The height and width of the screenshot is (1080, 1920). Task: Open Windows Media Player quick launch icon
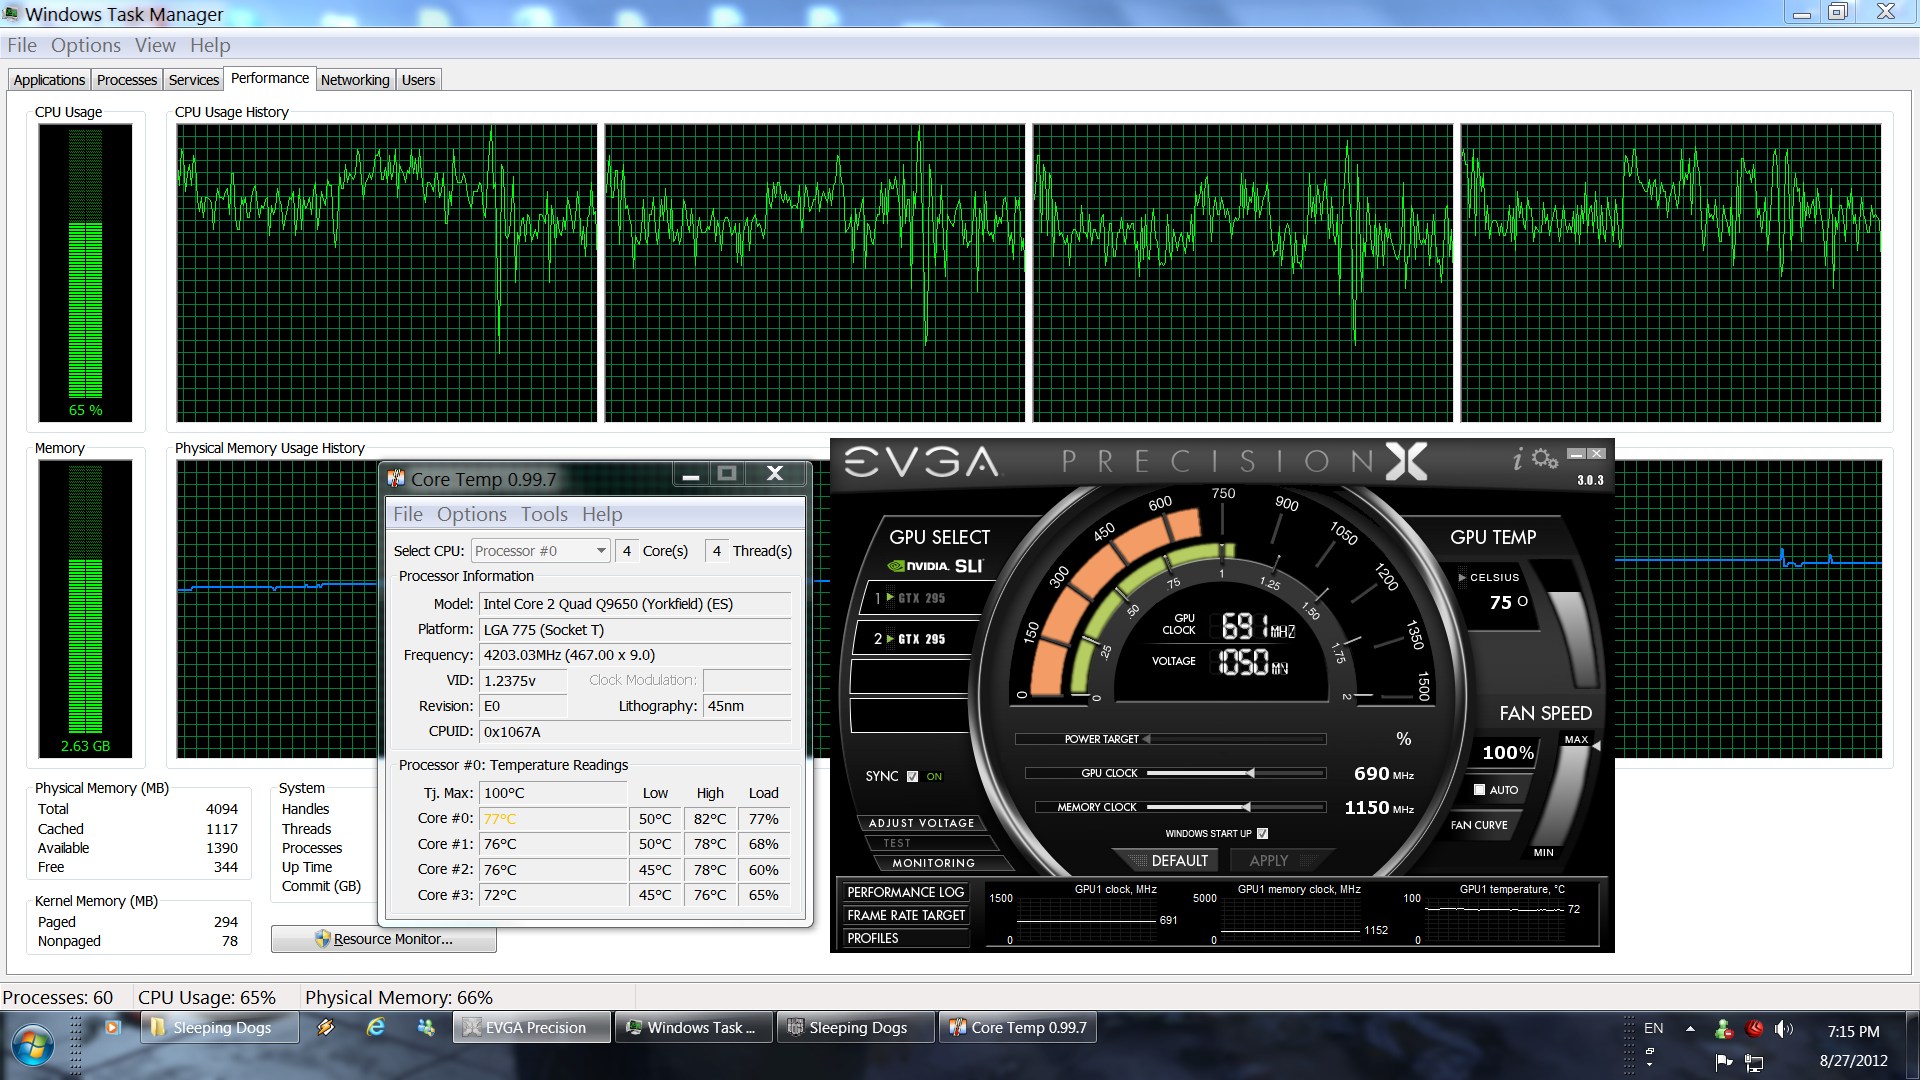[x=112, y=1027]
